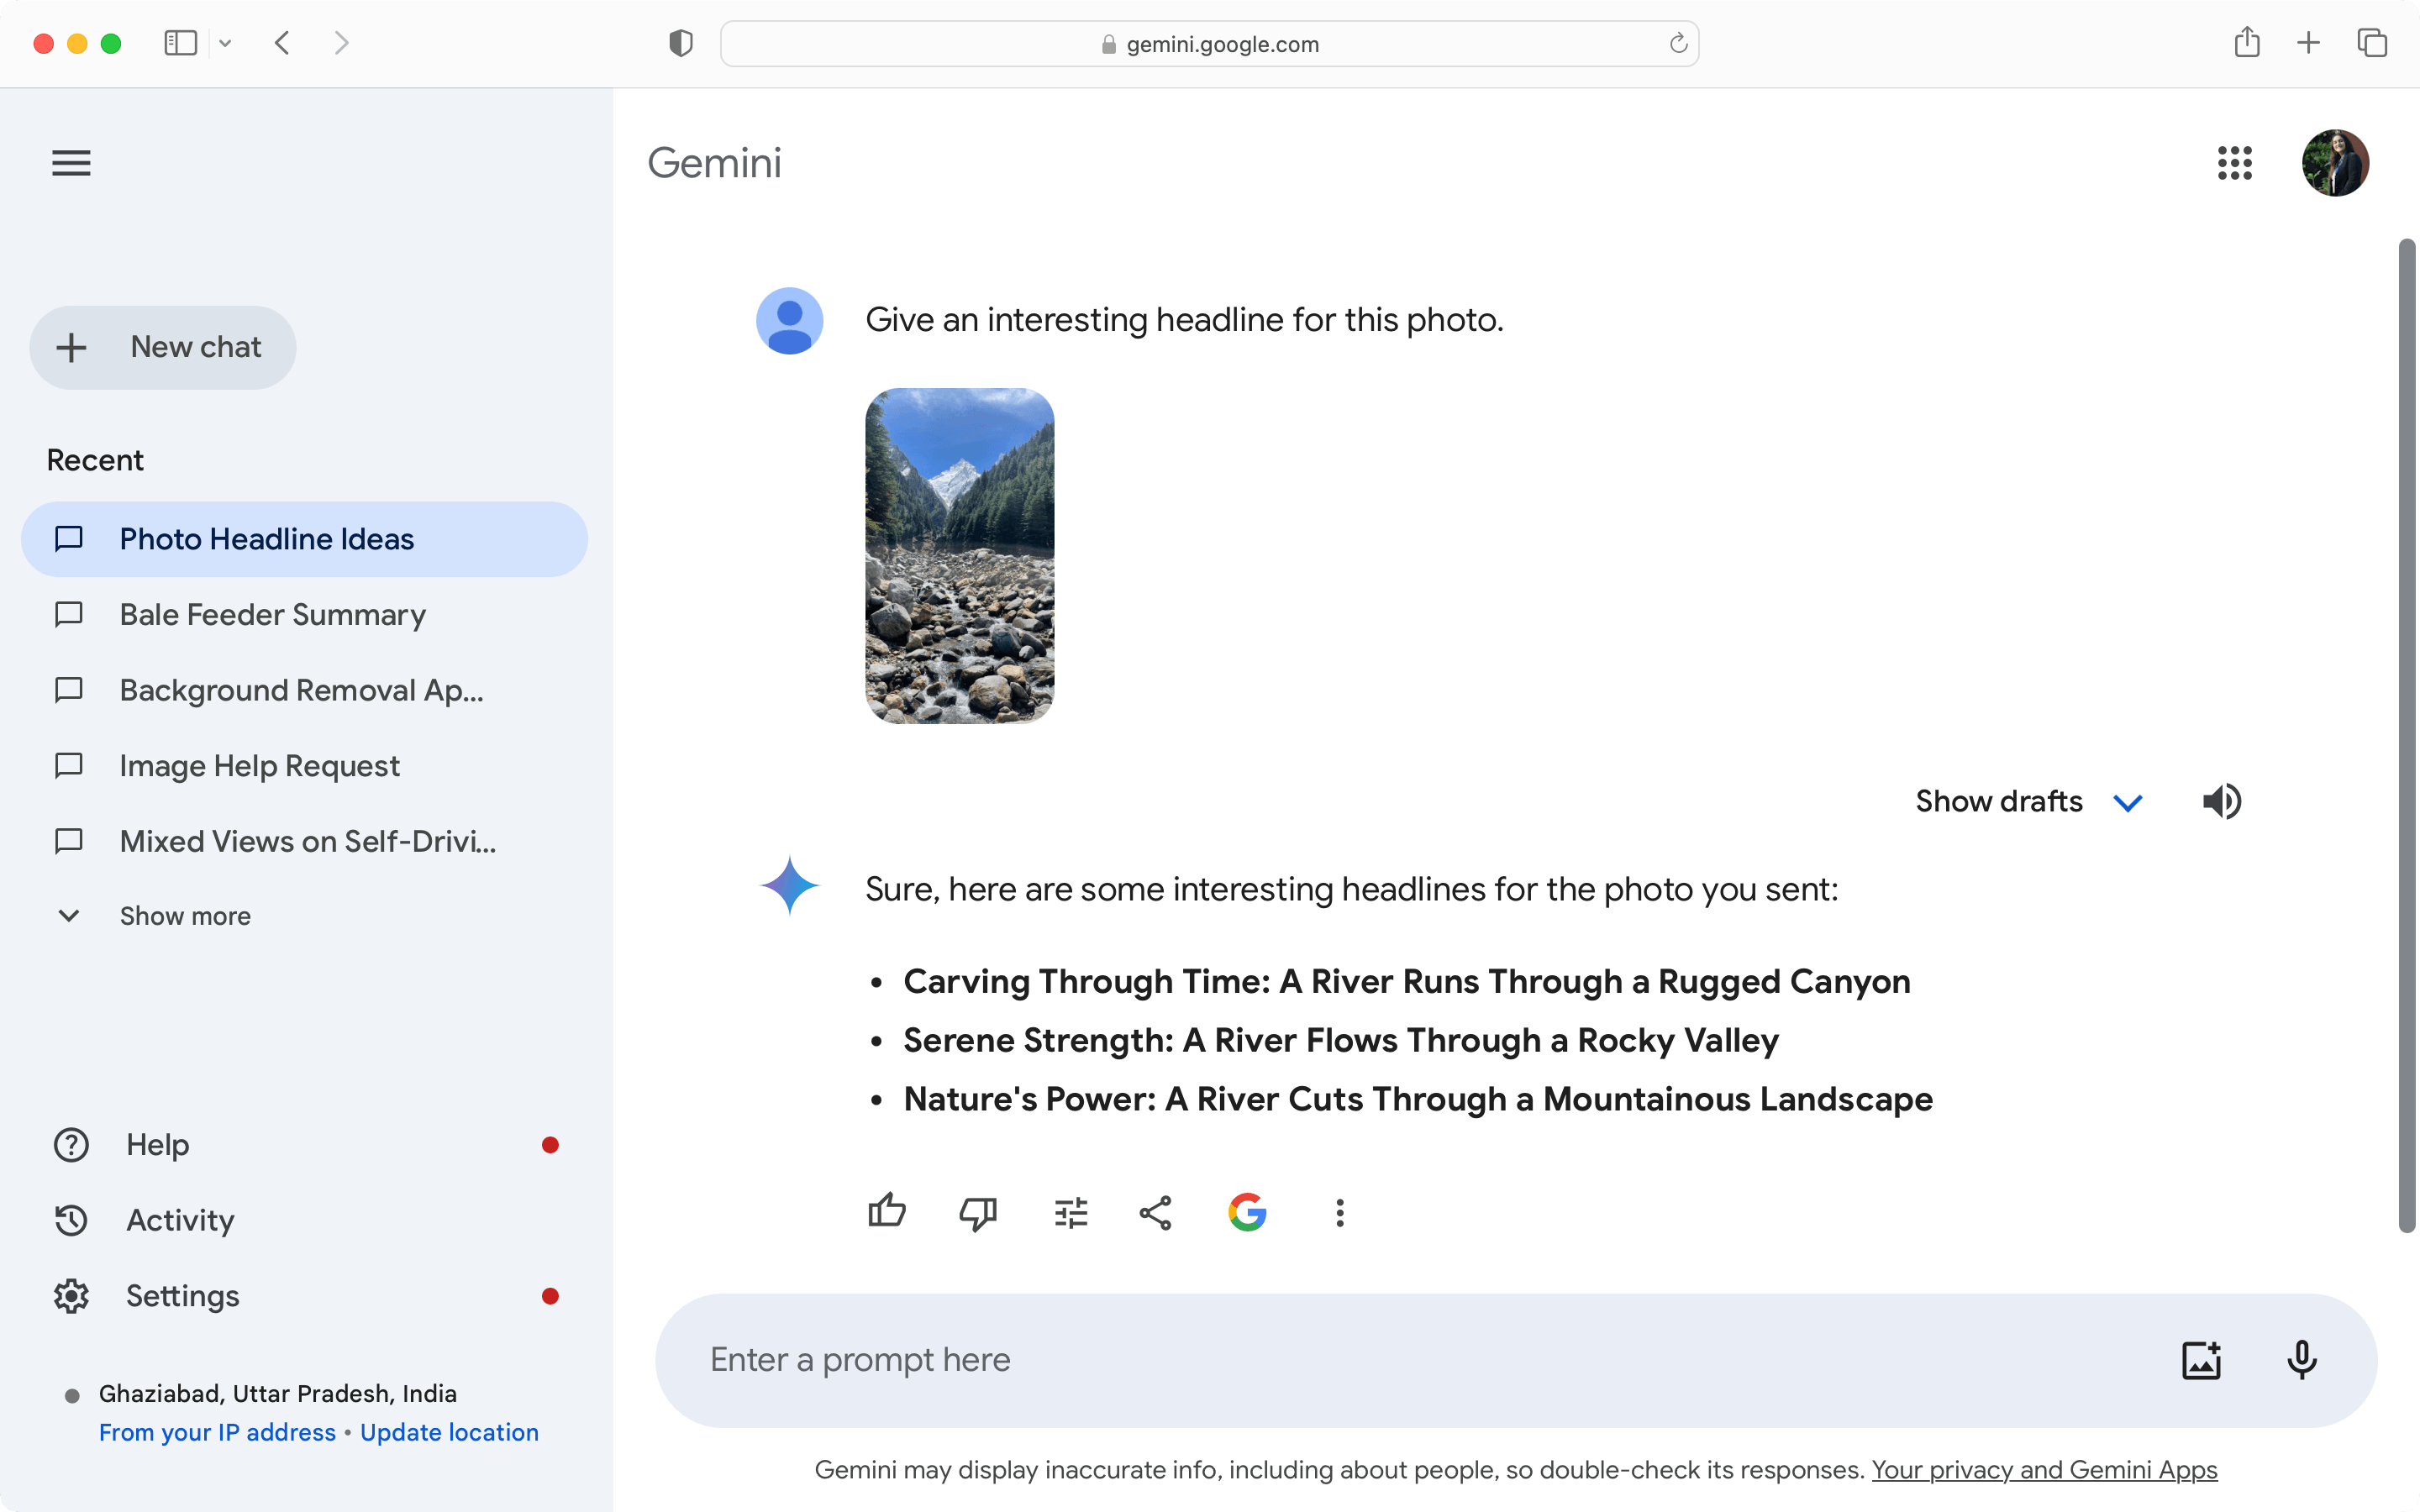
Task: Open Photo Headline Ideas chat
Action: coord(304,539)
